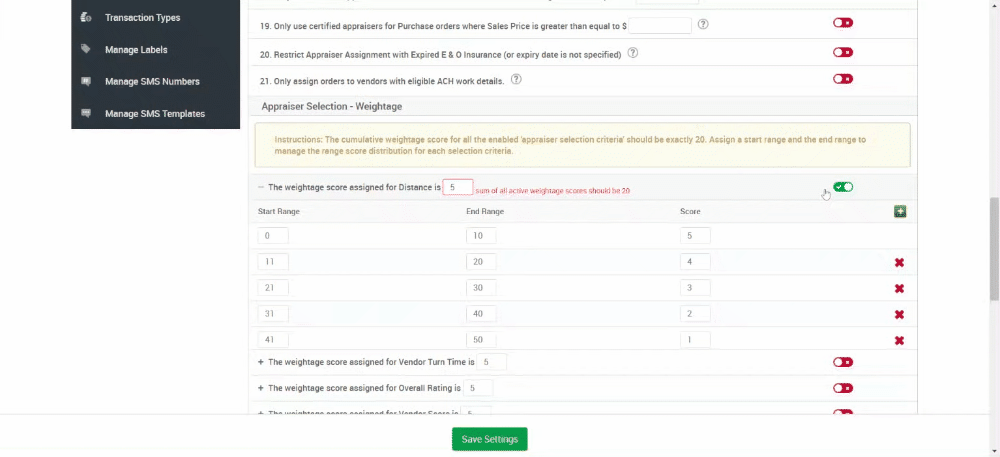Open the Transaction Types sidebar icon
Viewport: 1000px width, 457px height.
(x=85, y=17)
